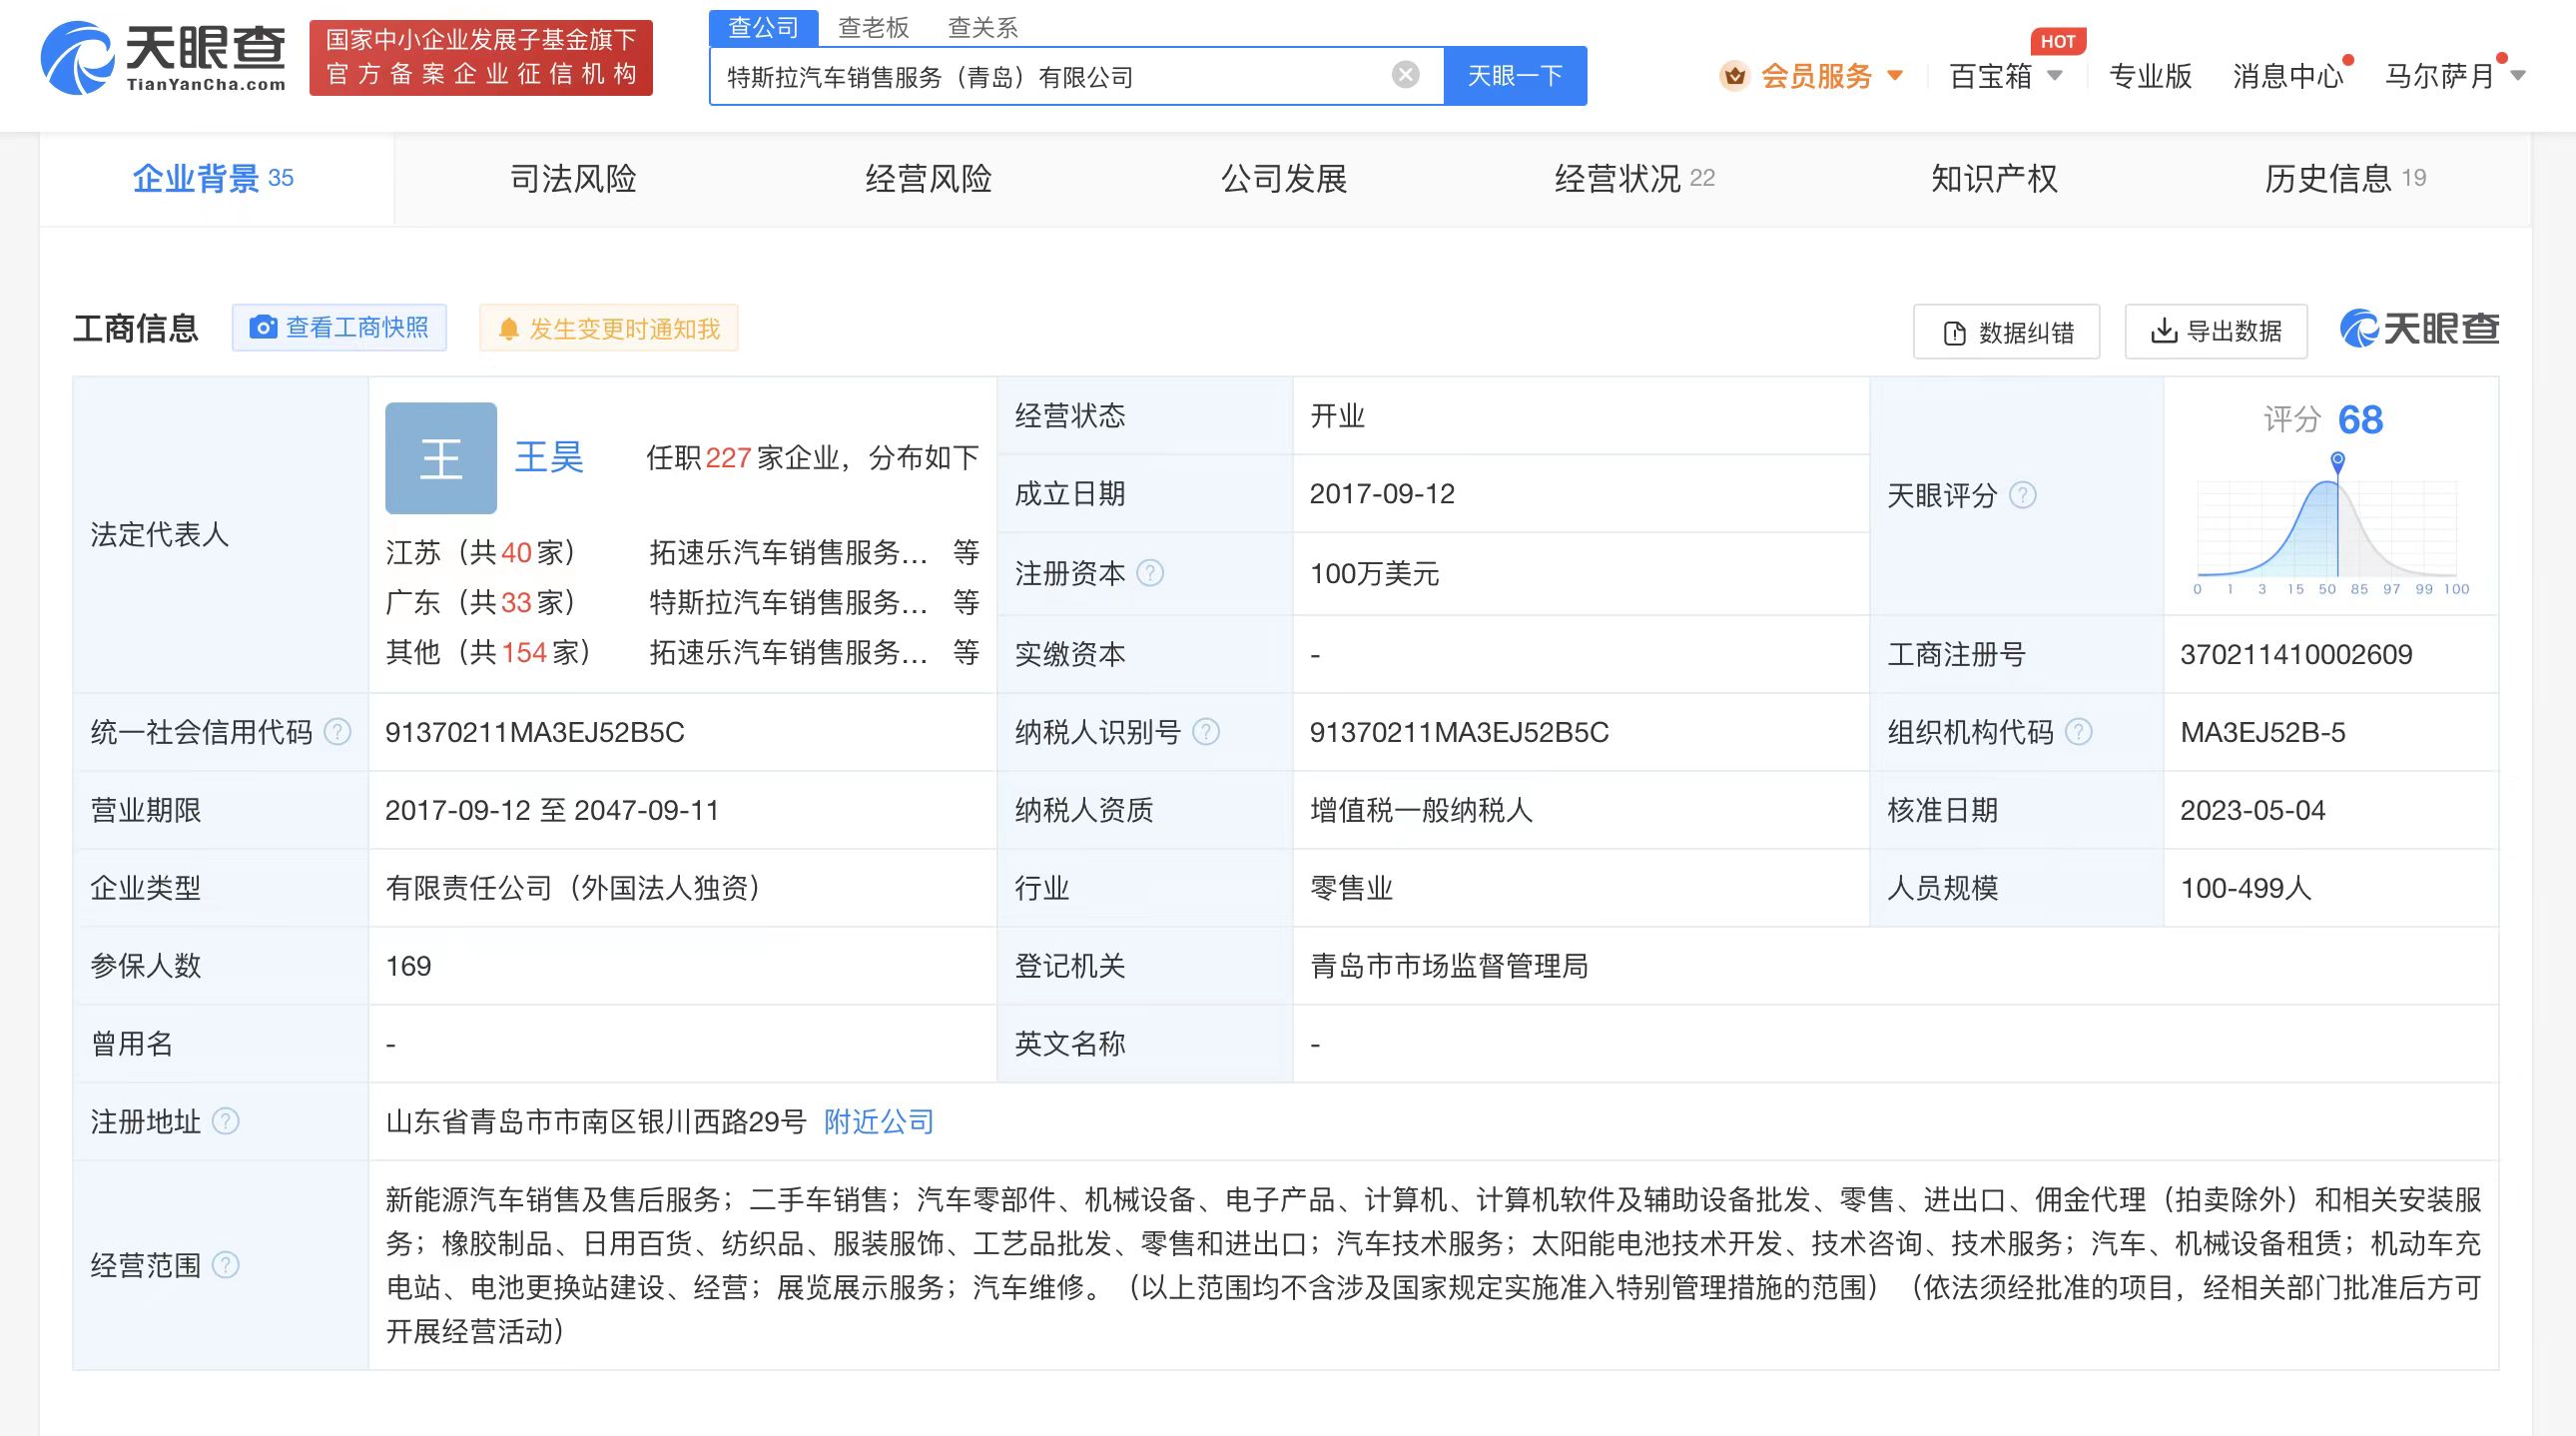Open the 经营状况 tab
The width and height of the screenshot is (2576, 1436).
click(1635, 179)
